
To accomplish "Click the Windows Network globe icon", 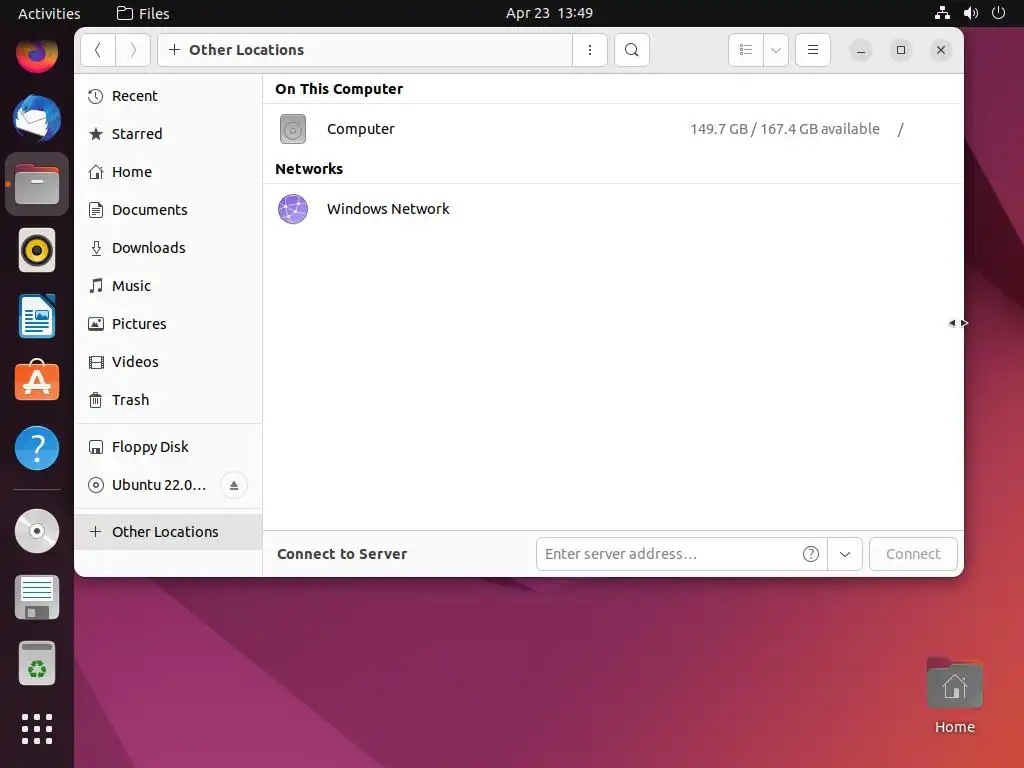I will pos(293,209).
